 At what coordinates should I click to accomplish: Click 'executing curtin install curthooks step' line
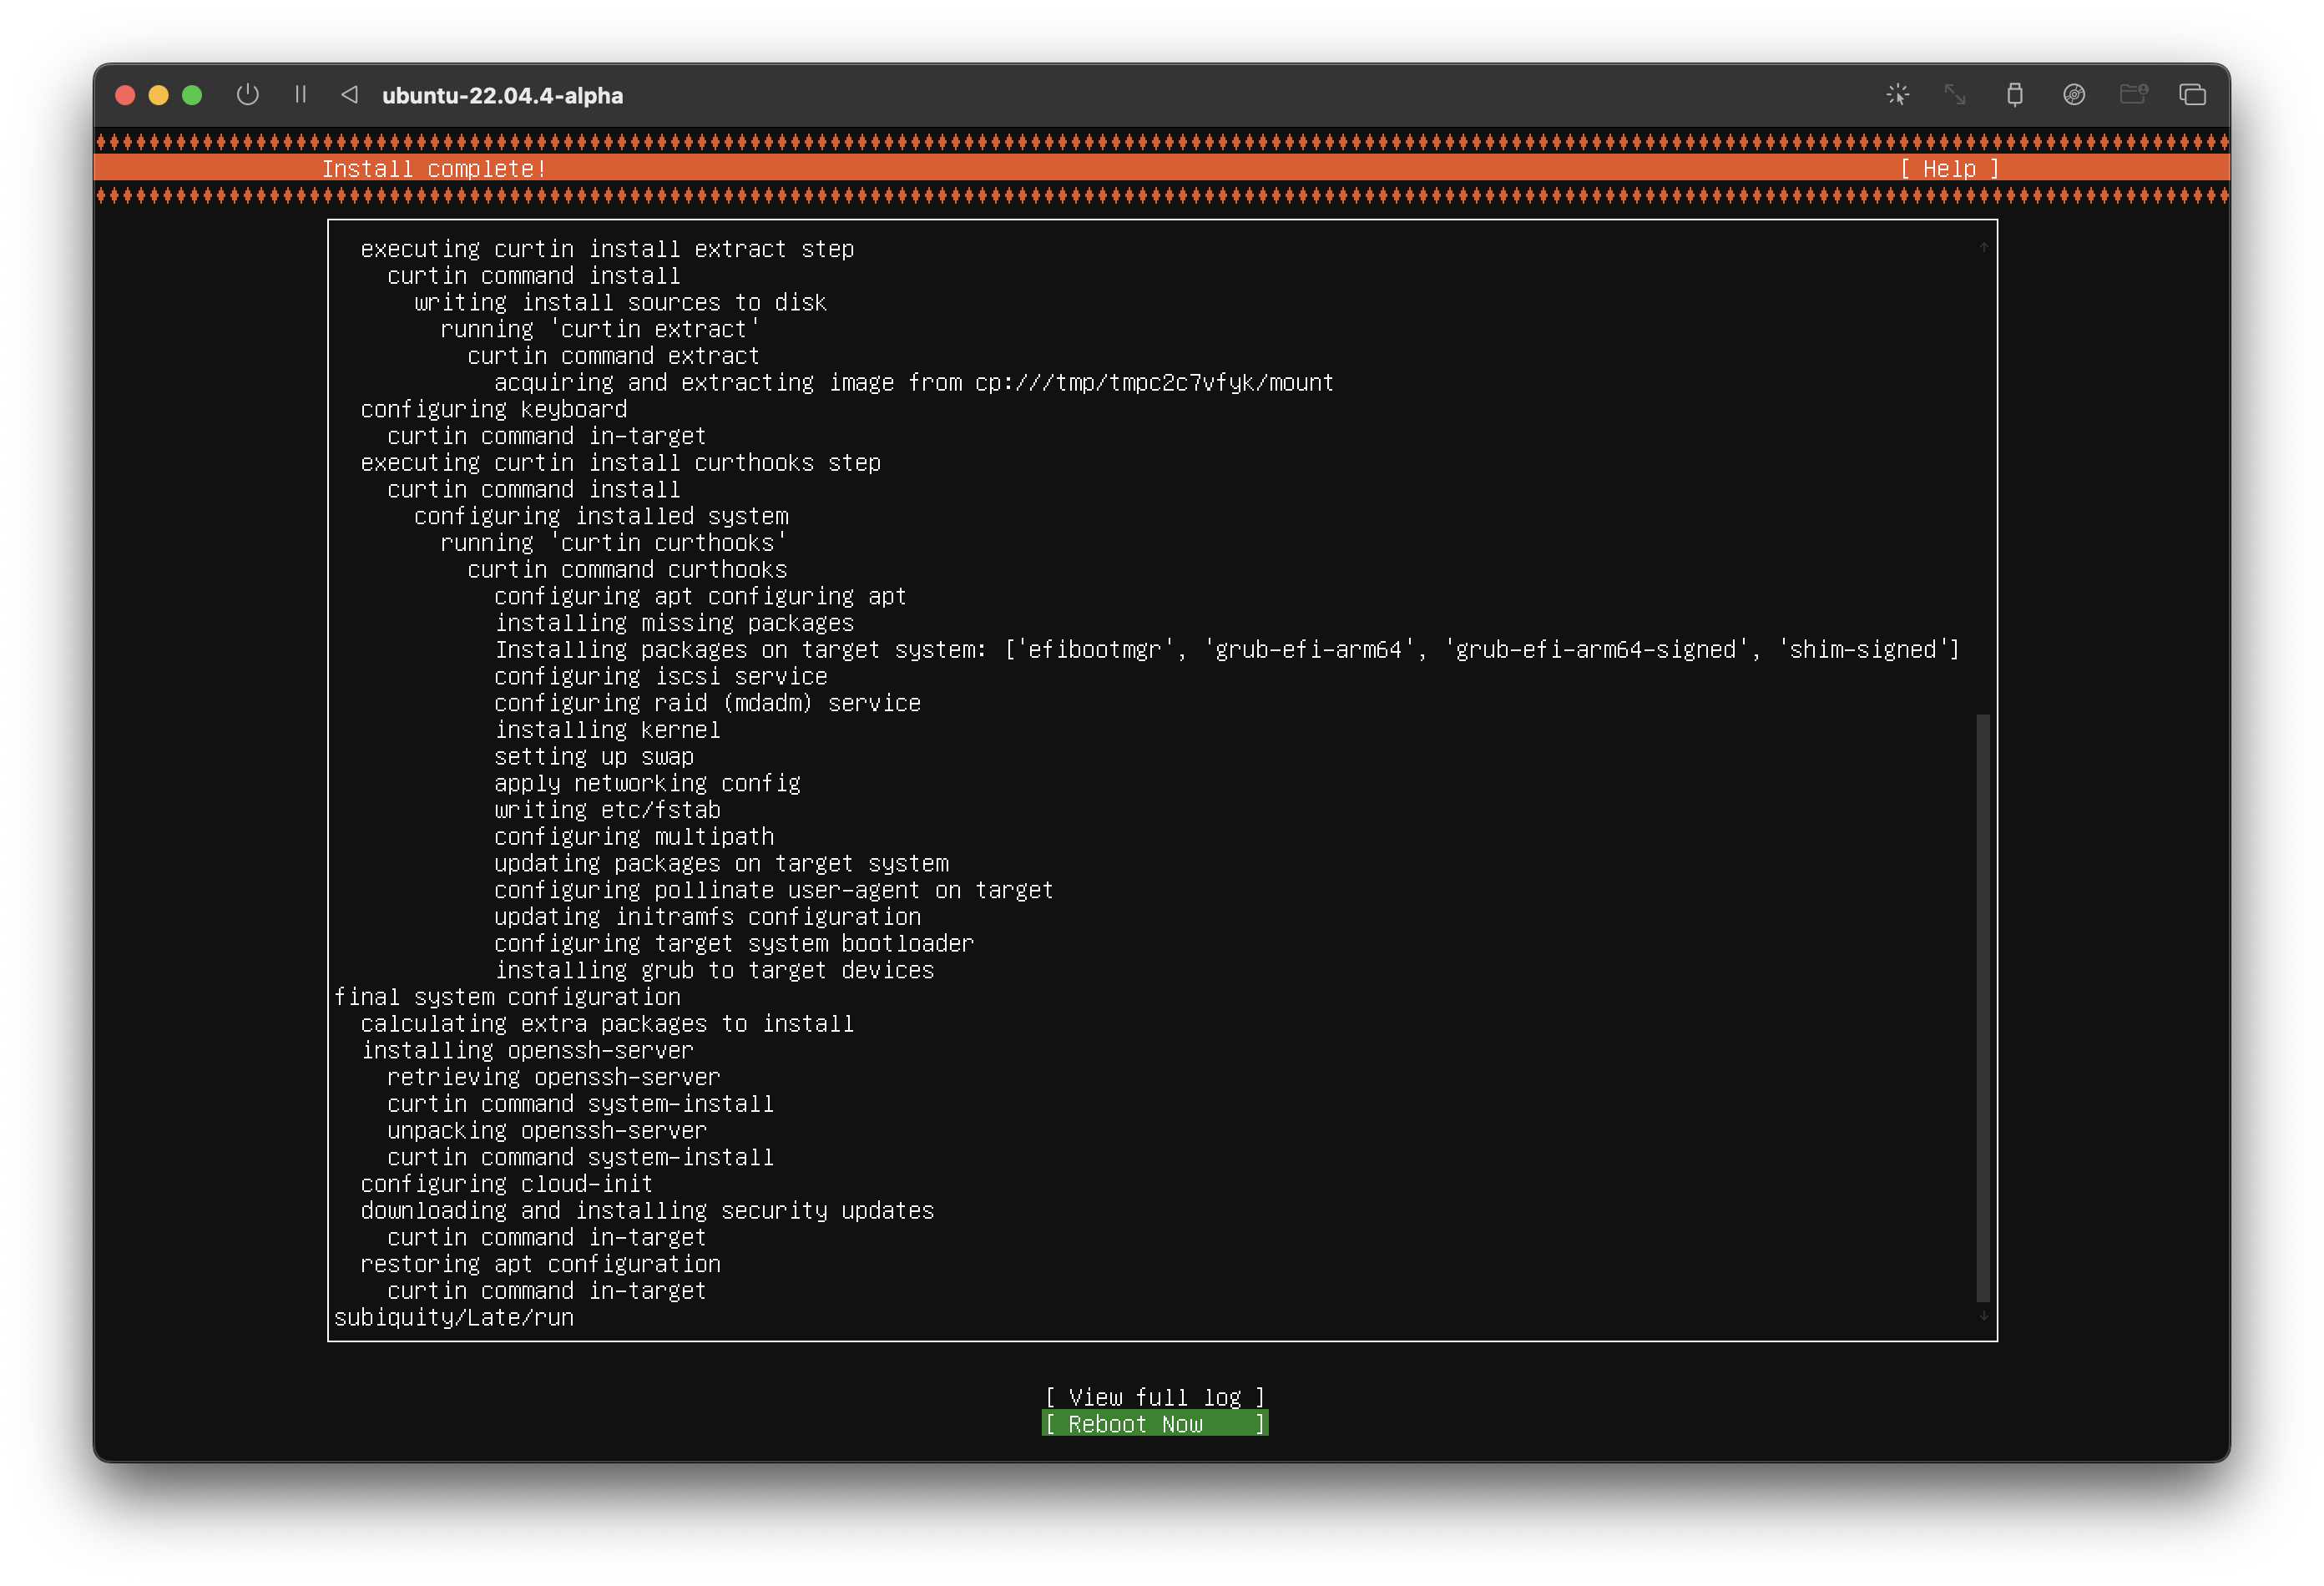(620, 463)
